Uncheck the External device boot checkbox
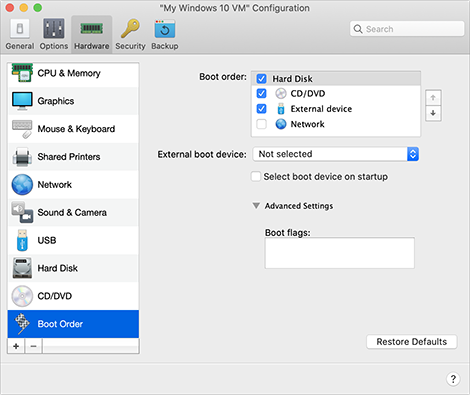Image resolution: width=470 pixels, height=395 pixels. point(261,109)
